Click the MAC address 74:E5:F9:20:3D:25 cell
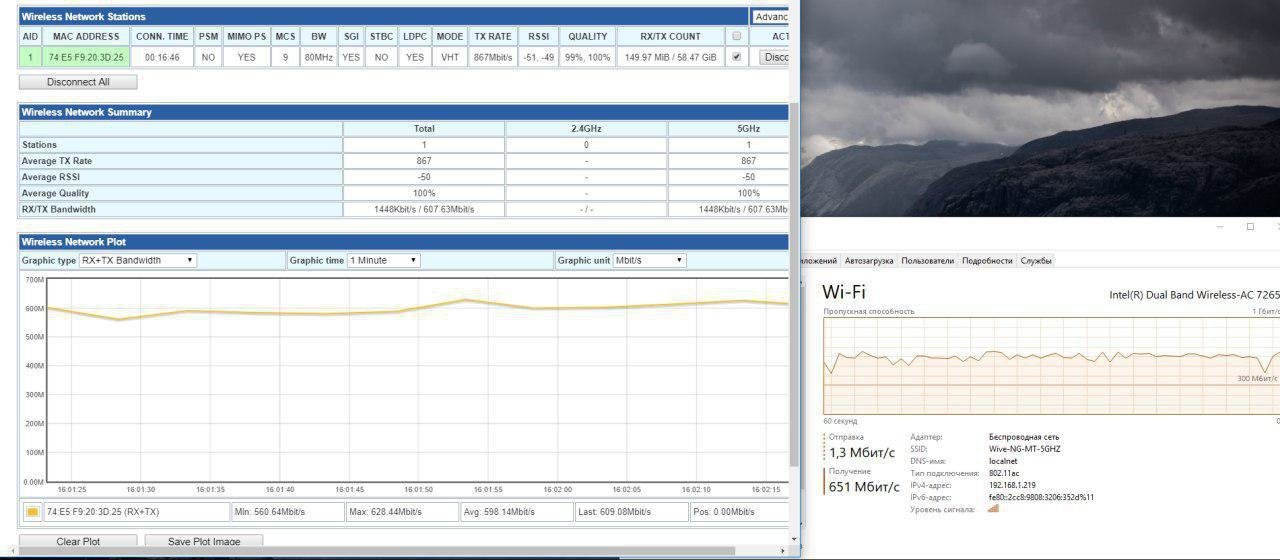 point(86,57)
